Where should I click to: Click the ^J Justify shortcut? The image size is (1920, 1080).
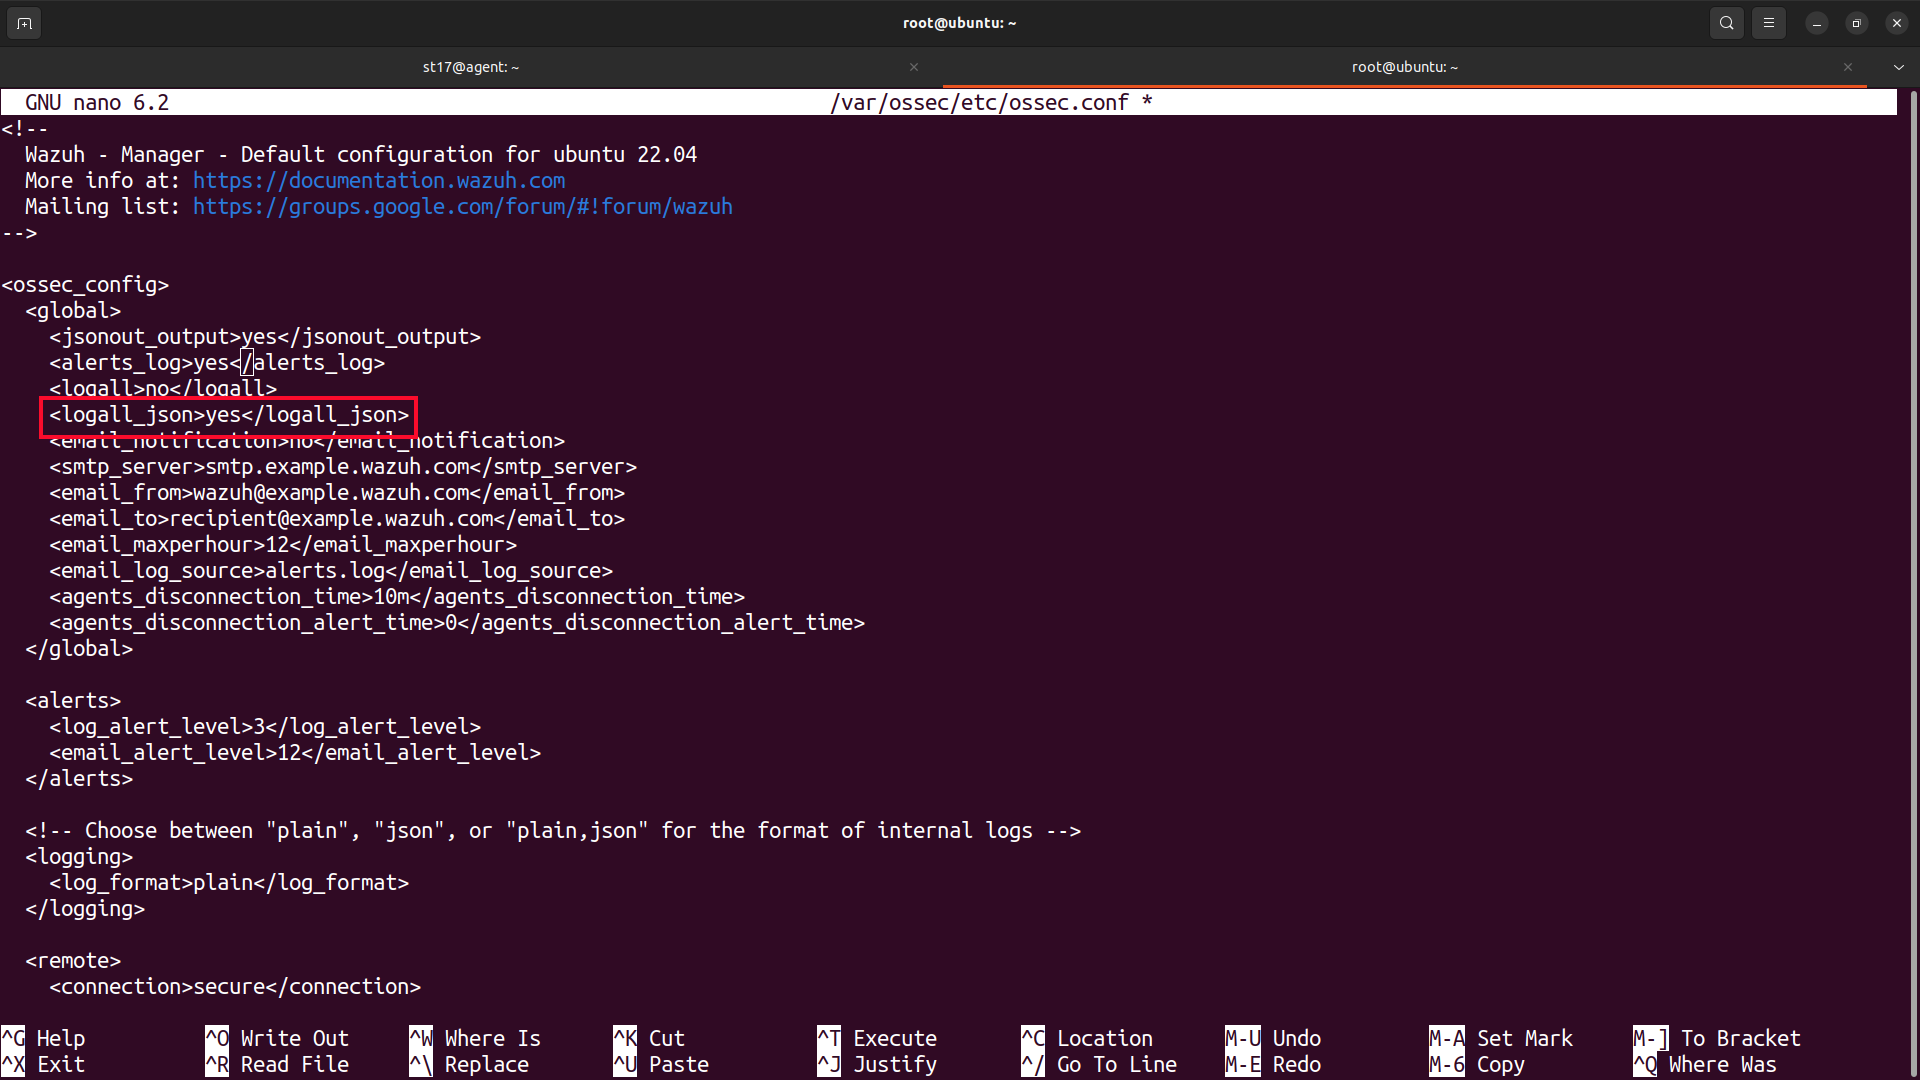[877, 1064]
